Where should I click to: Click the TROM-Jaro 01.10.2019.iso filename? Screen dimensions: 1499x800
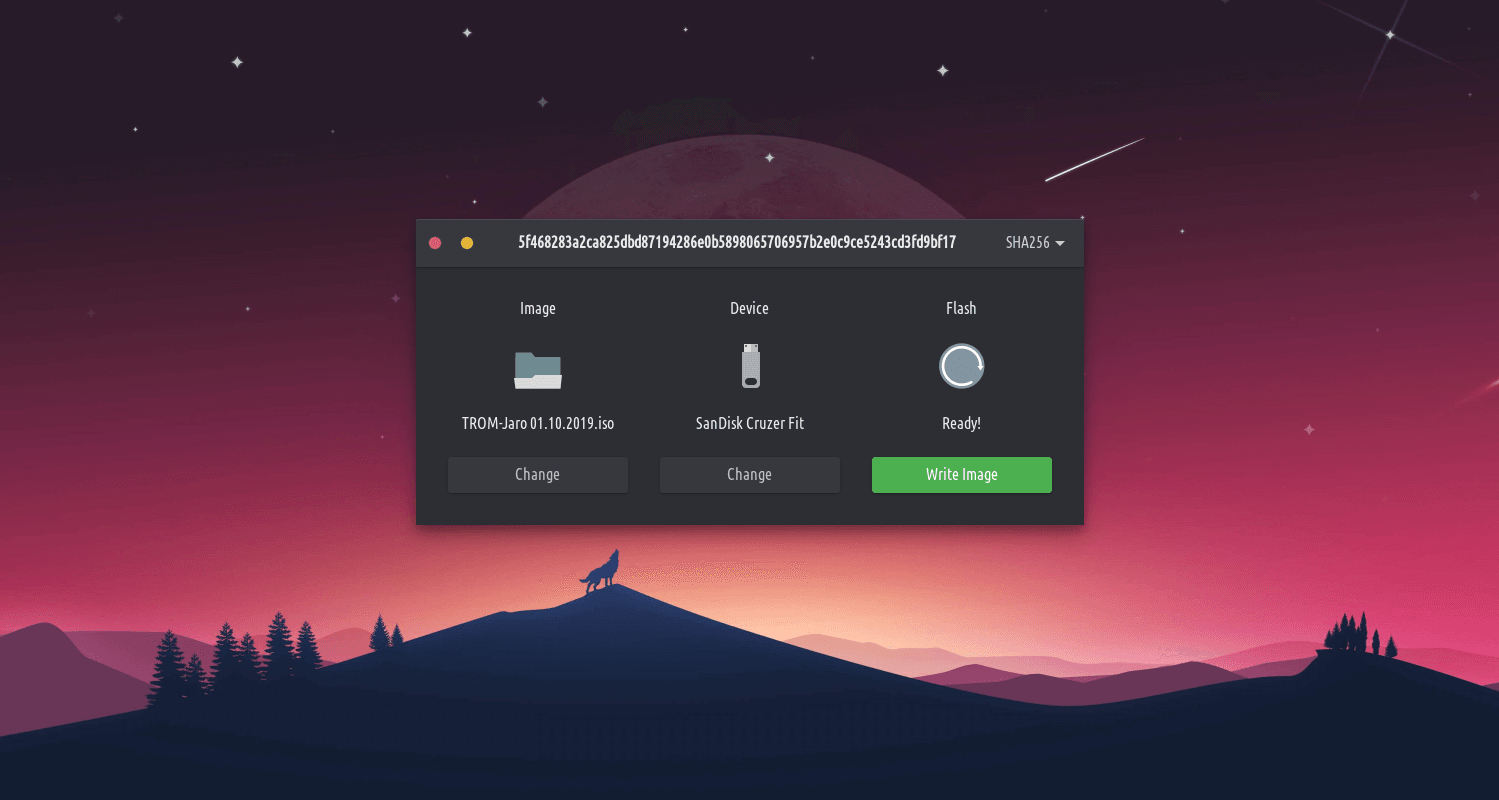tap(538, 423)
